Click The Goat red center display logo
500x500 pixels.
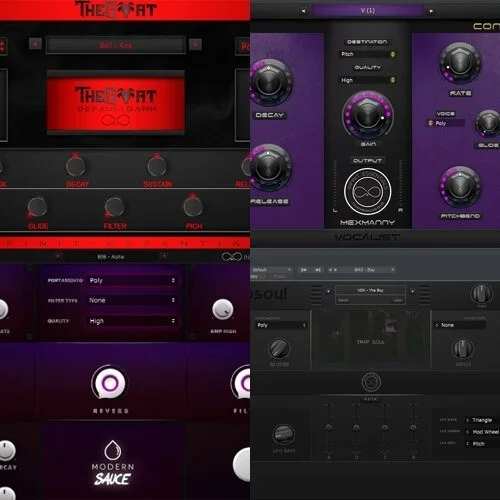click(x=116, y=104)
